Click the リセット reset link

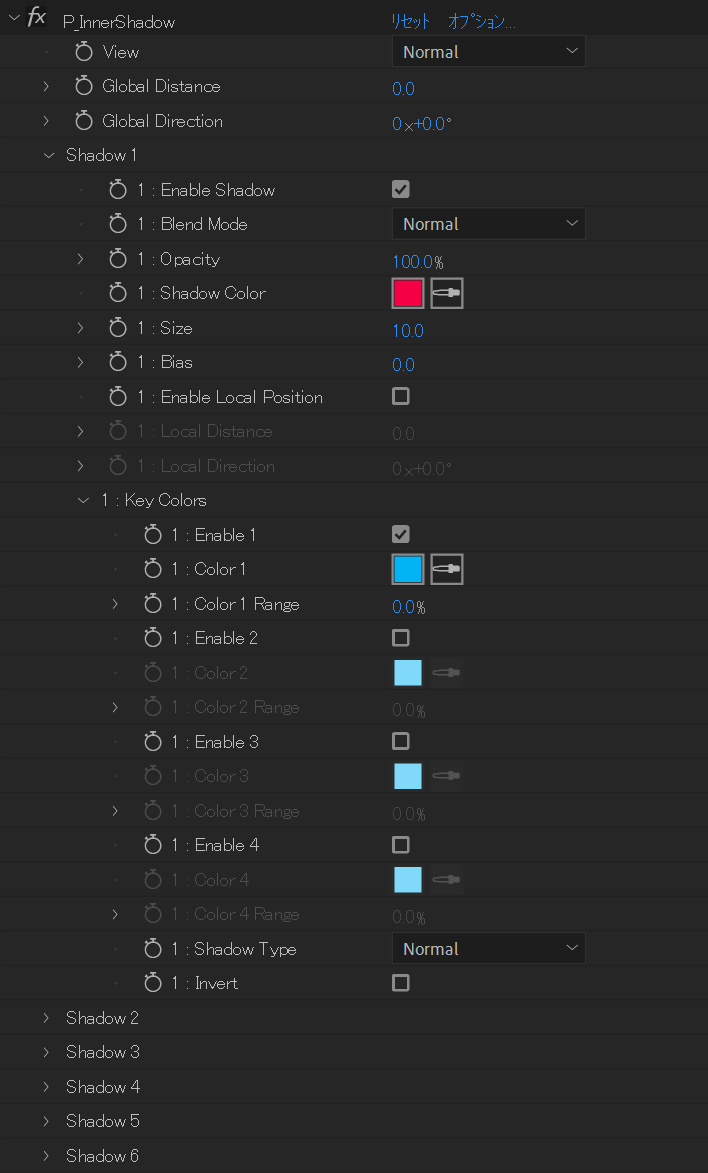click(411, 22)
